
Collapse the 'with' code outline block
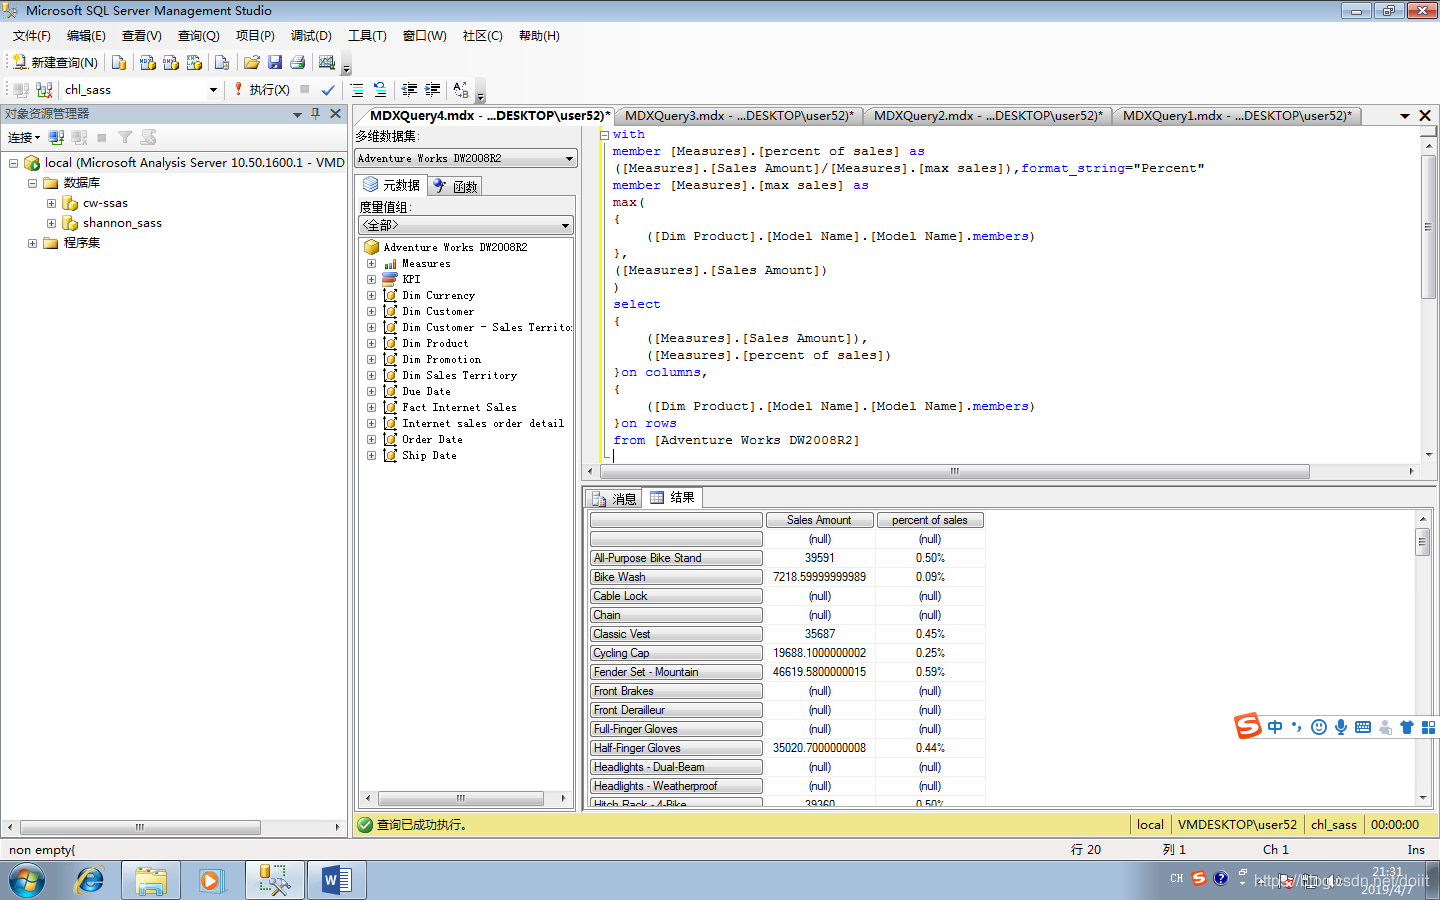[x=604, y=135]
